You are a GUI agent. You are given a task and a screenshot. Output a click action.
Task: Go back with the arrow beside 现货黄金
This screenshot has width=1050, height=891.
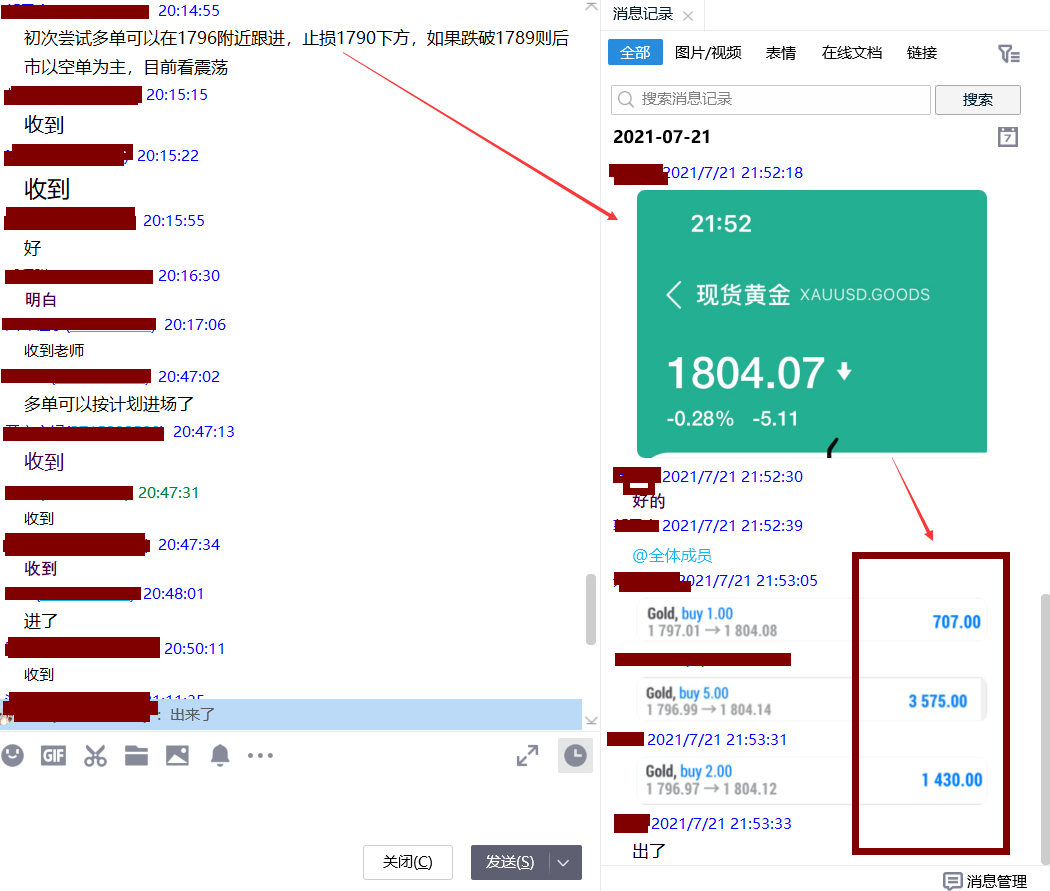click(674, 295)
